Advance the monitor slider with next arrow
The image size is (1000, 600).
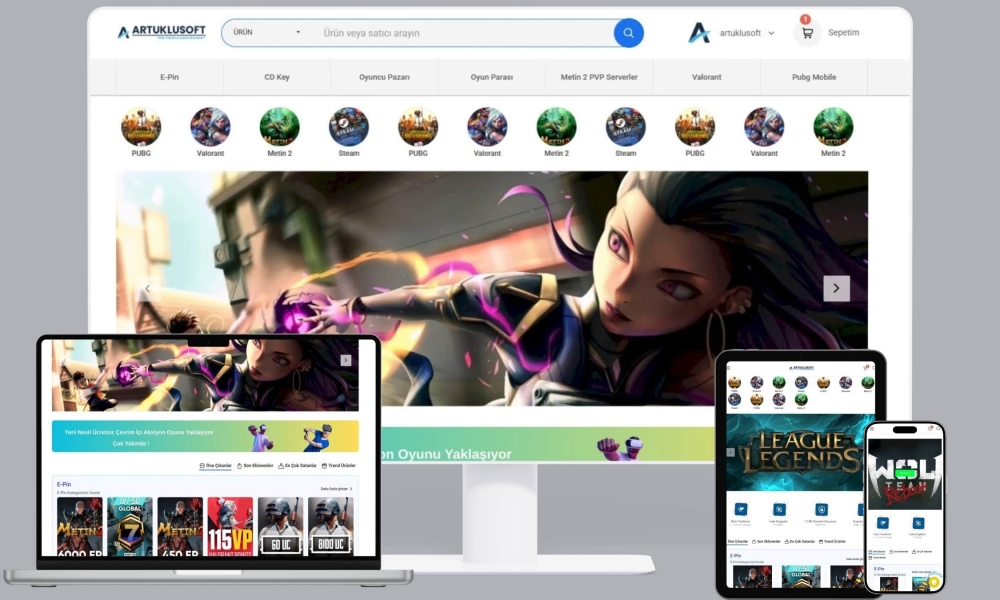pyautogui.click(x=836, y=288)
